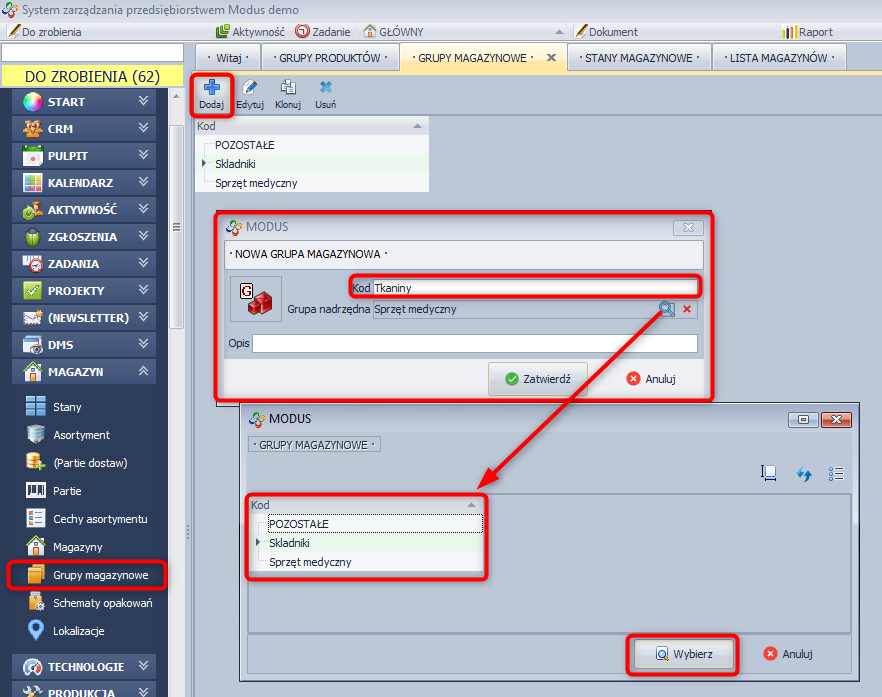Click Do zrobienia toolbar item
The width and height of the screenshot is (882, 697).
pyautogui.click(x=45, y=32)
